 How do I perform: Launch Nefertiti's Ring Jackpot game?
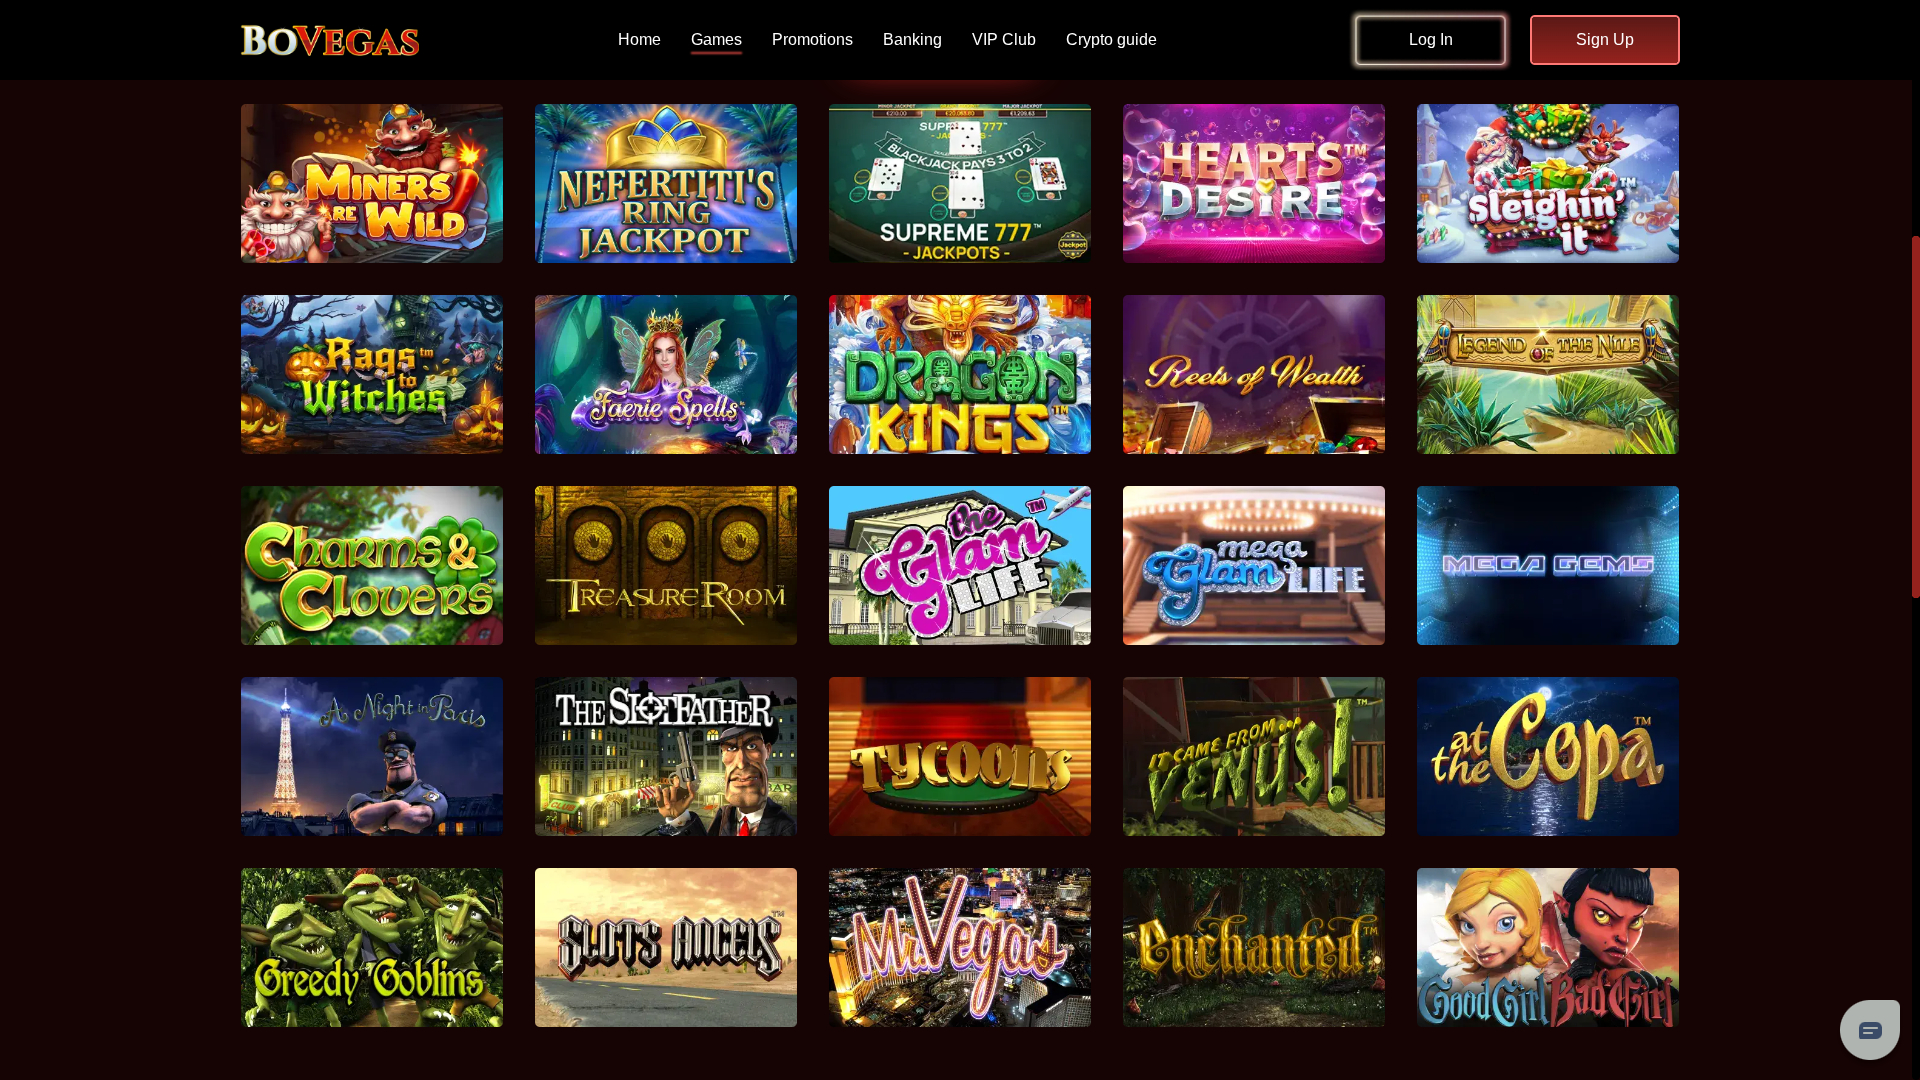click(666, 183)
